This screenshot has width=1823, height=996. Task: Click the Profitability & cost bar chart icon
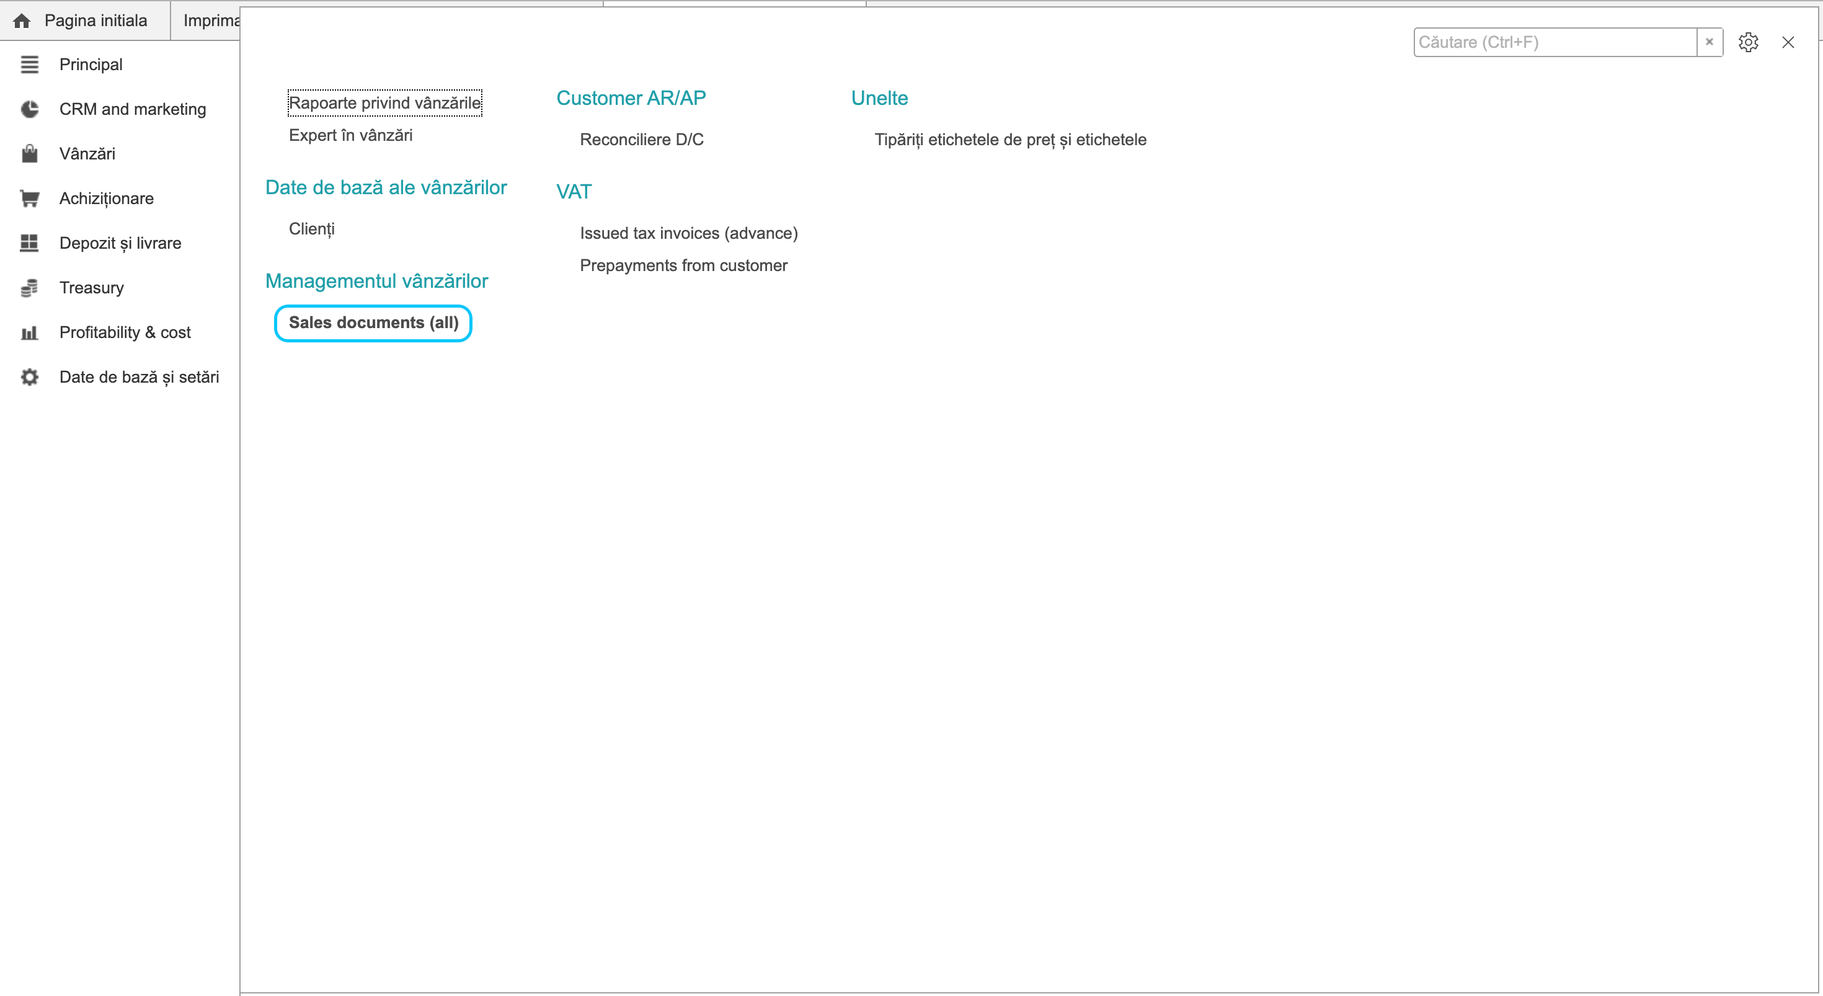click(30, 332)
